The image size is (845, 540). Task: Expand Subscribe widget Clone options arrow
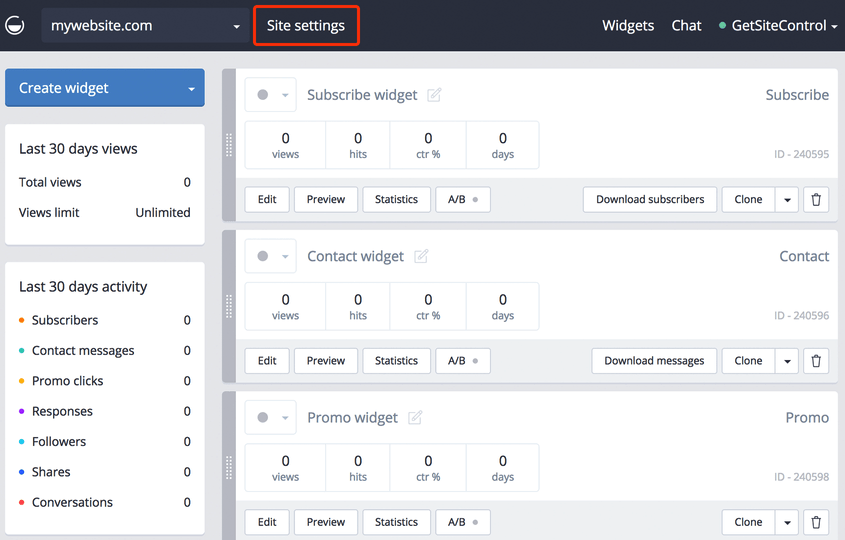point(787,199)
